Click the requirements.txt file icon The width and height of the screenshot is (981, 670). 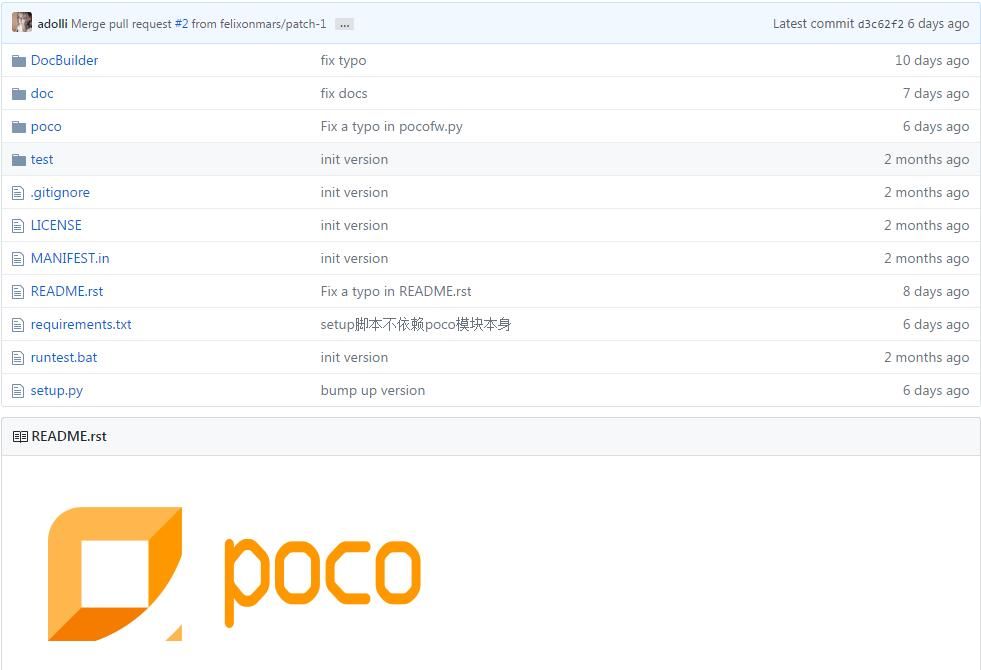pyautogui.click(x=18, y=325)
